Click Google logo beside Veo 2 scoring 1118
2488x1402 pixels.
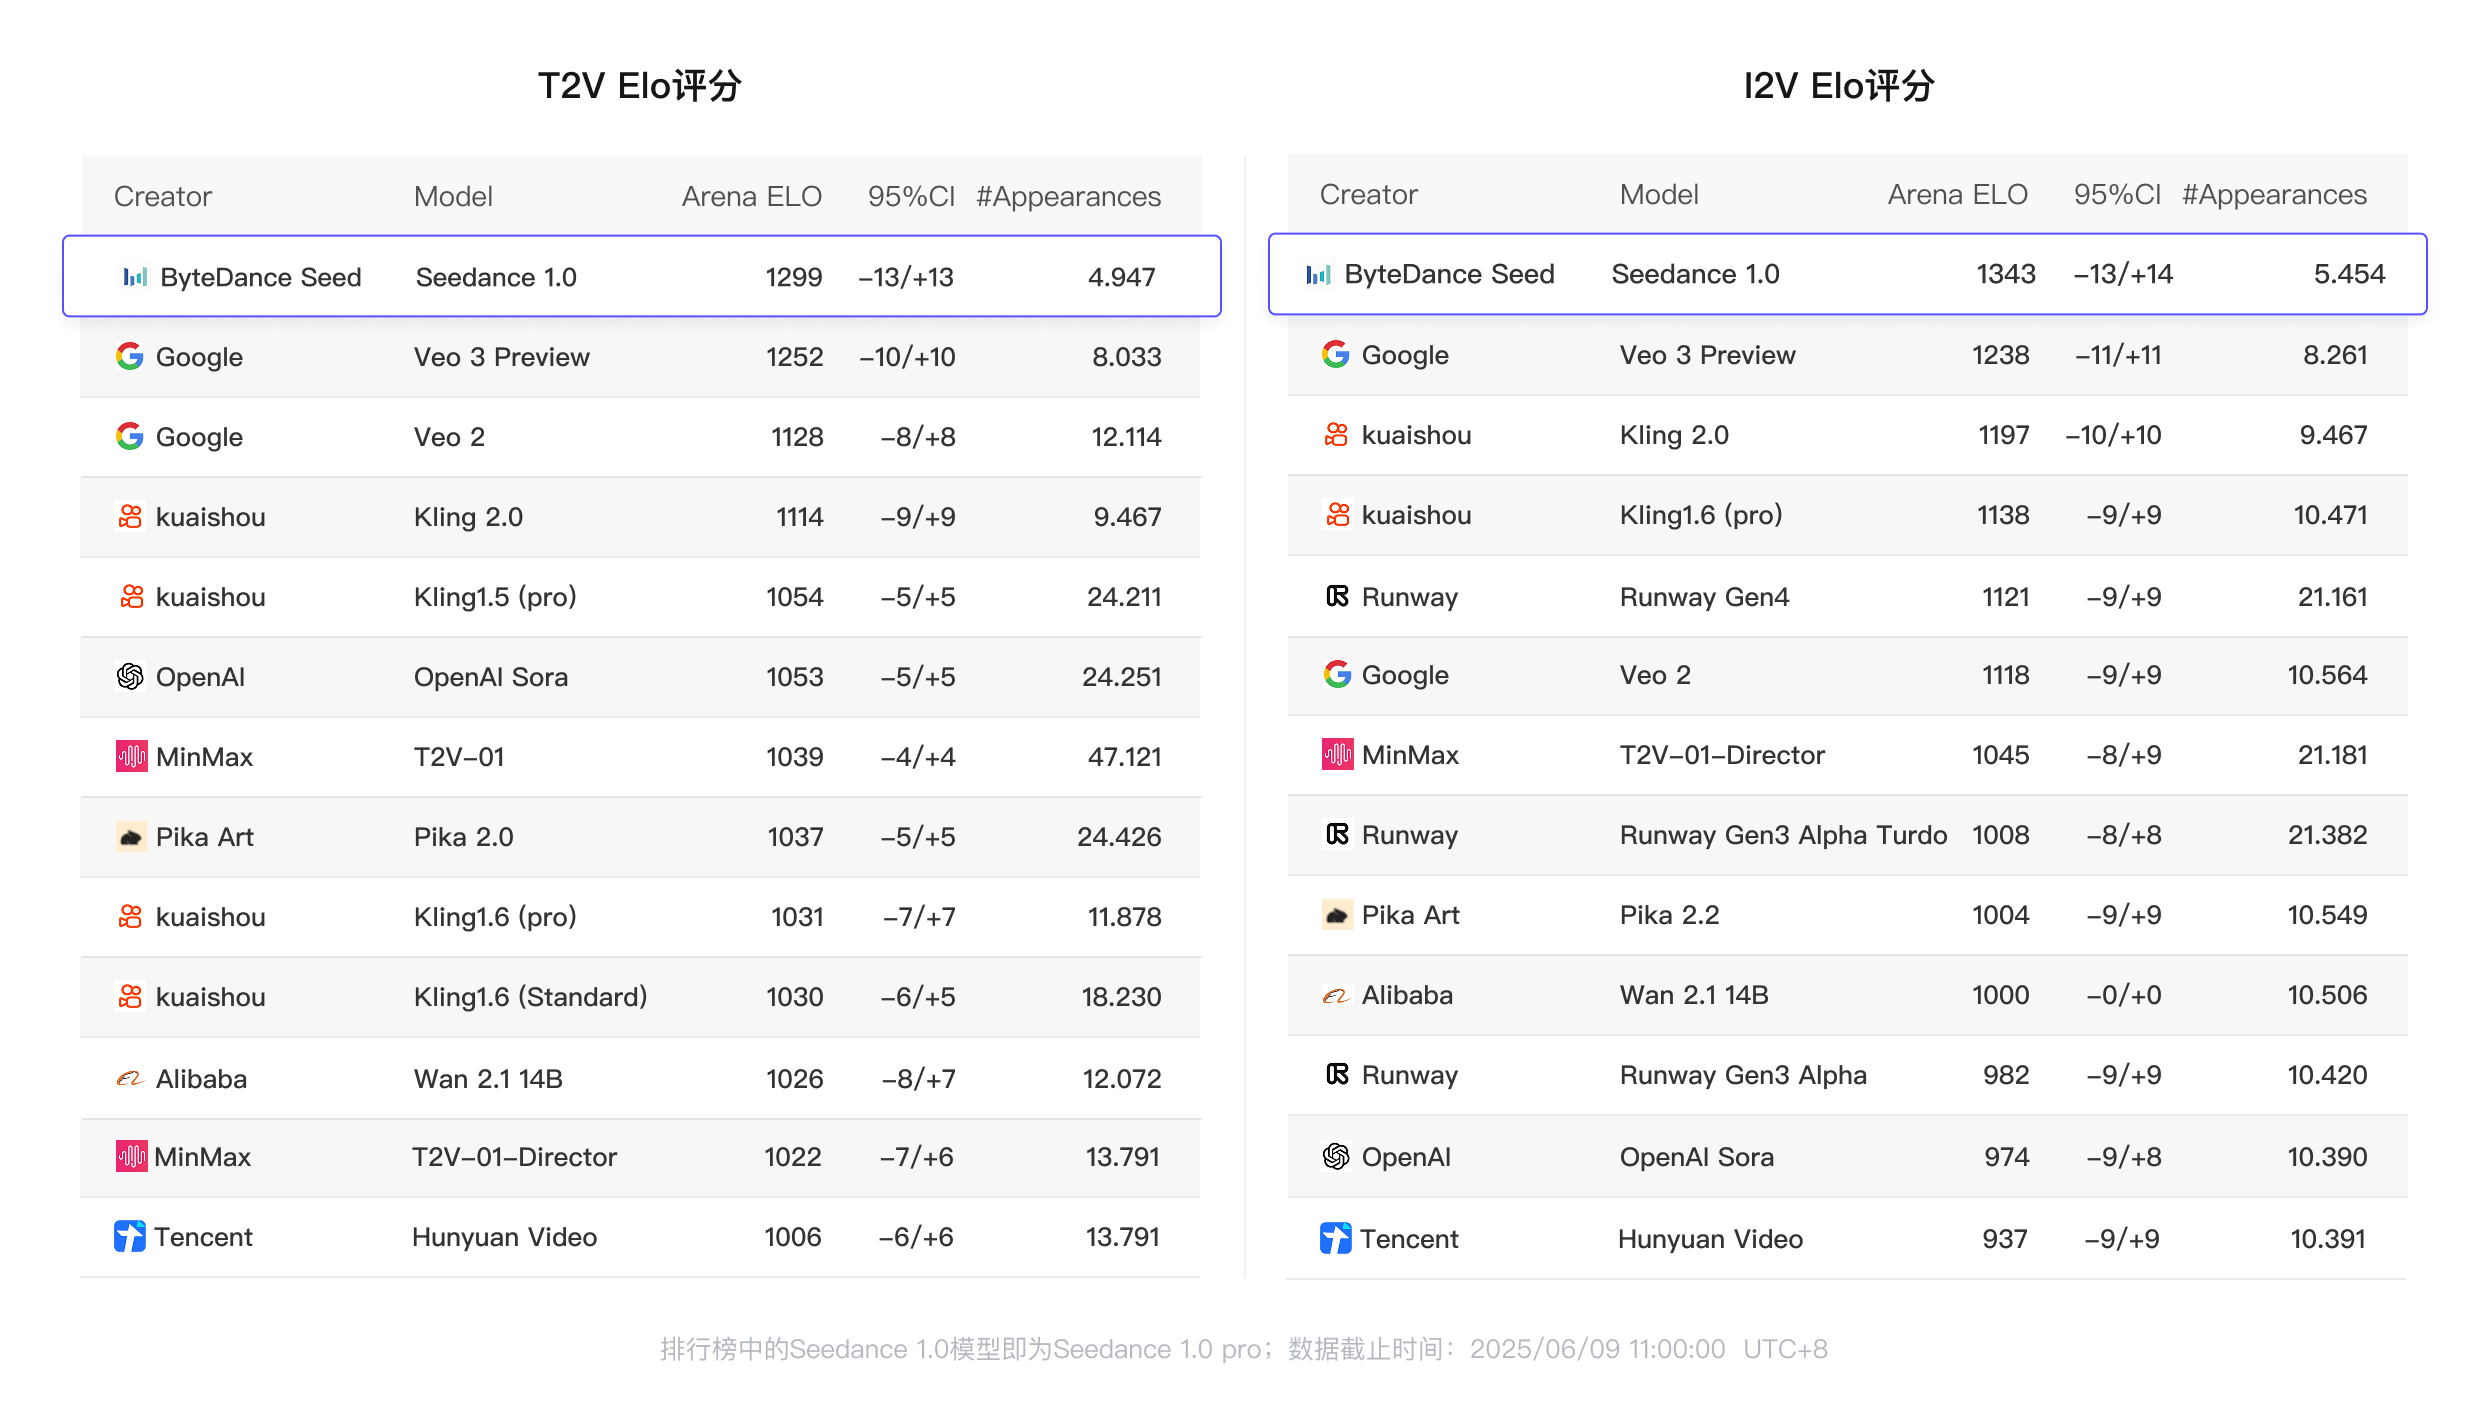tap(1337, 674)
